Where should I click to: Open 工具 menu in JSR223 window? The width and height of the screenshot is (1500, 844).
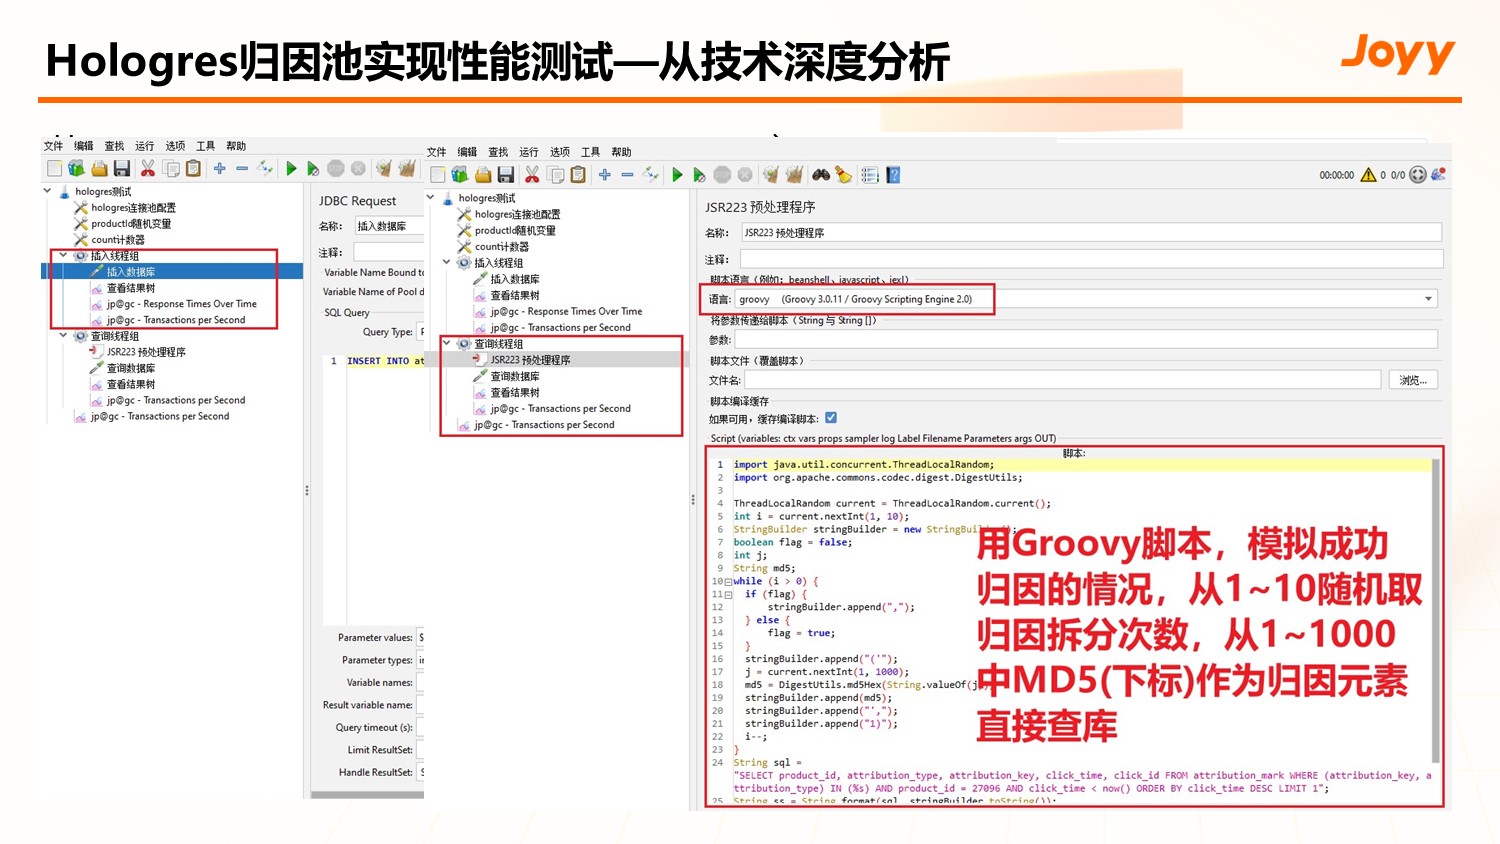[x=591, y=152]
